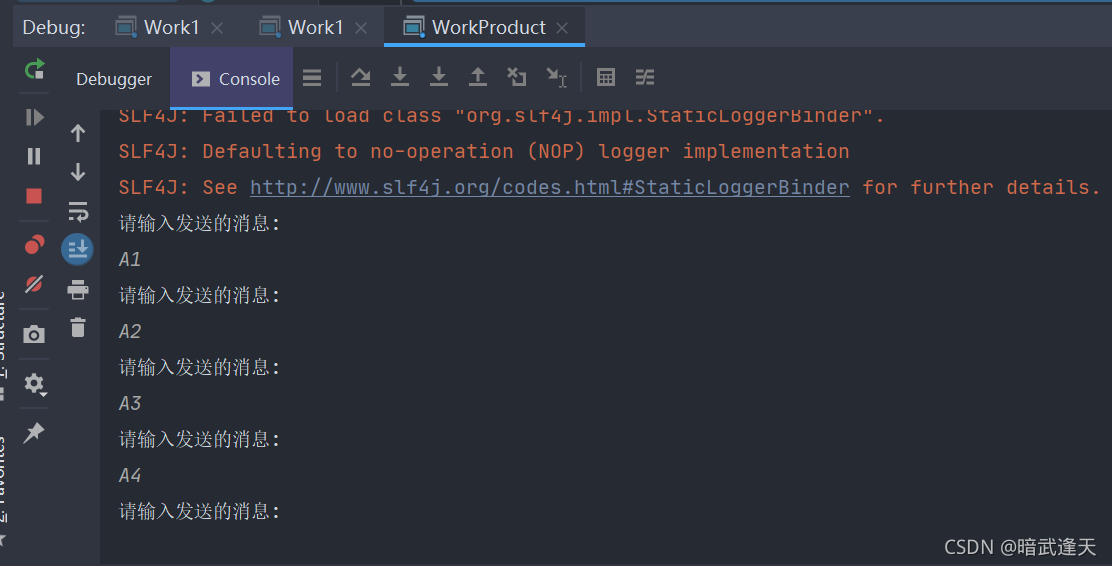The height and width of the screenshot is (566, 1112).
Task: Close the WorkProduct tab
Action: pyautogui.click(x=562, y=28)
